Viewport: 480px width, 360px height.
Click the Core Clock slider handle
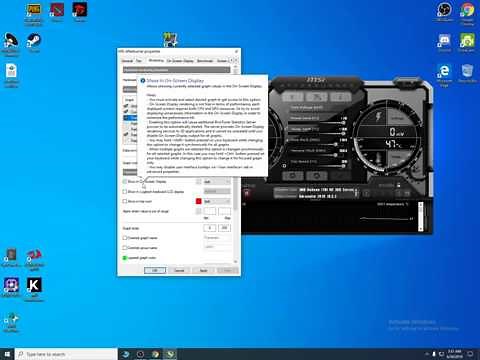336,144
